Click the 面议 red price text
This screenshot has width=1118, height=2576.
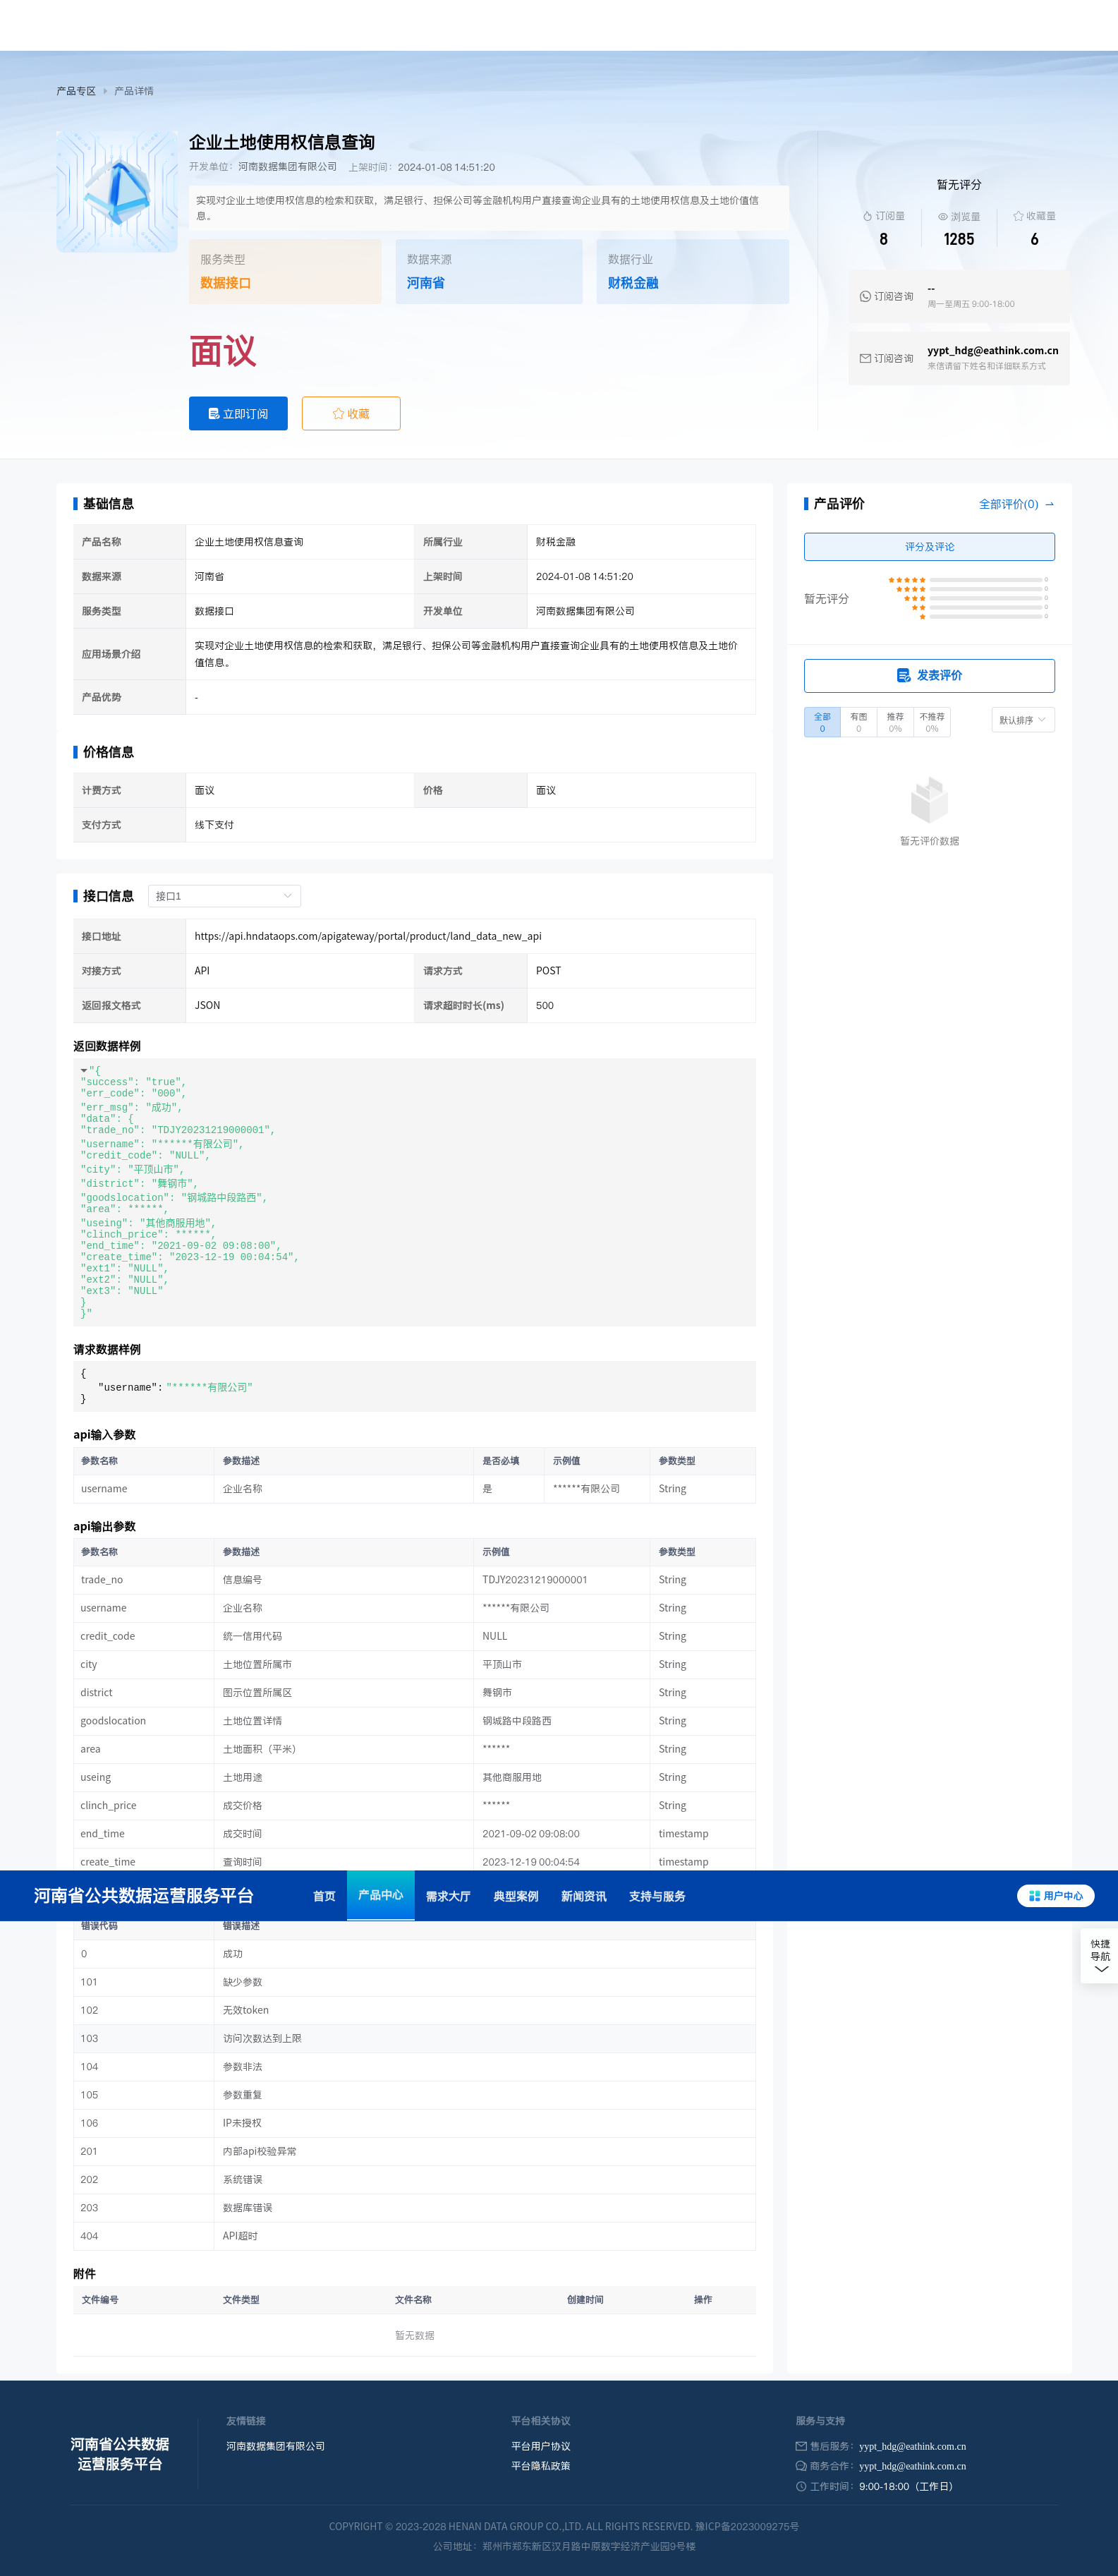(223, 351)
